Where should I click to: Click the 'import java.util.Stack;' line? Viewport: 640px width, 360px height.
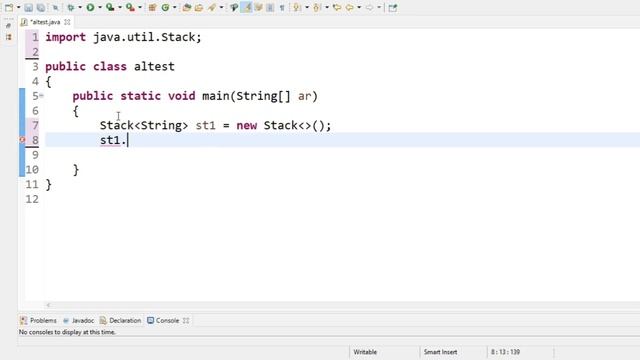tap(123, 37)
